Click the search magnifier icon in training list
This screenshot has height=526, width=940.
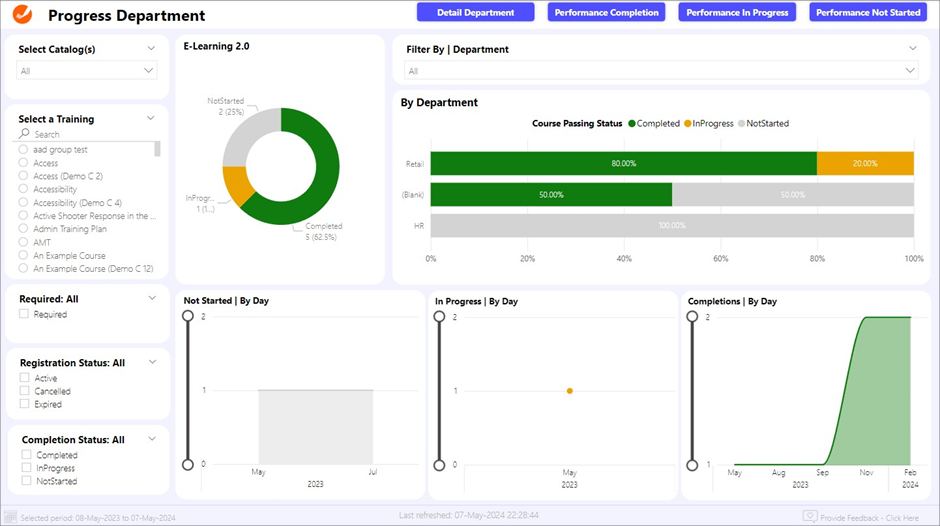[25, 134]
